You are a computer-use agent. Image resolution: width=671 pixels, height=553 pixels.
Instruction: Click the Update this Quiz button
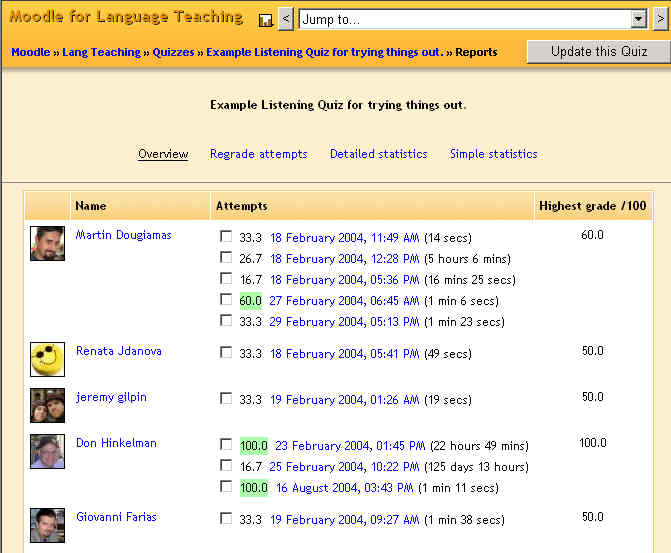[x=599, y=52]
